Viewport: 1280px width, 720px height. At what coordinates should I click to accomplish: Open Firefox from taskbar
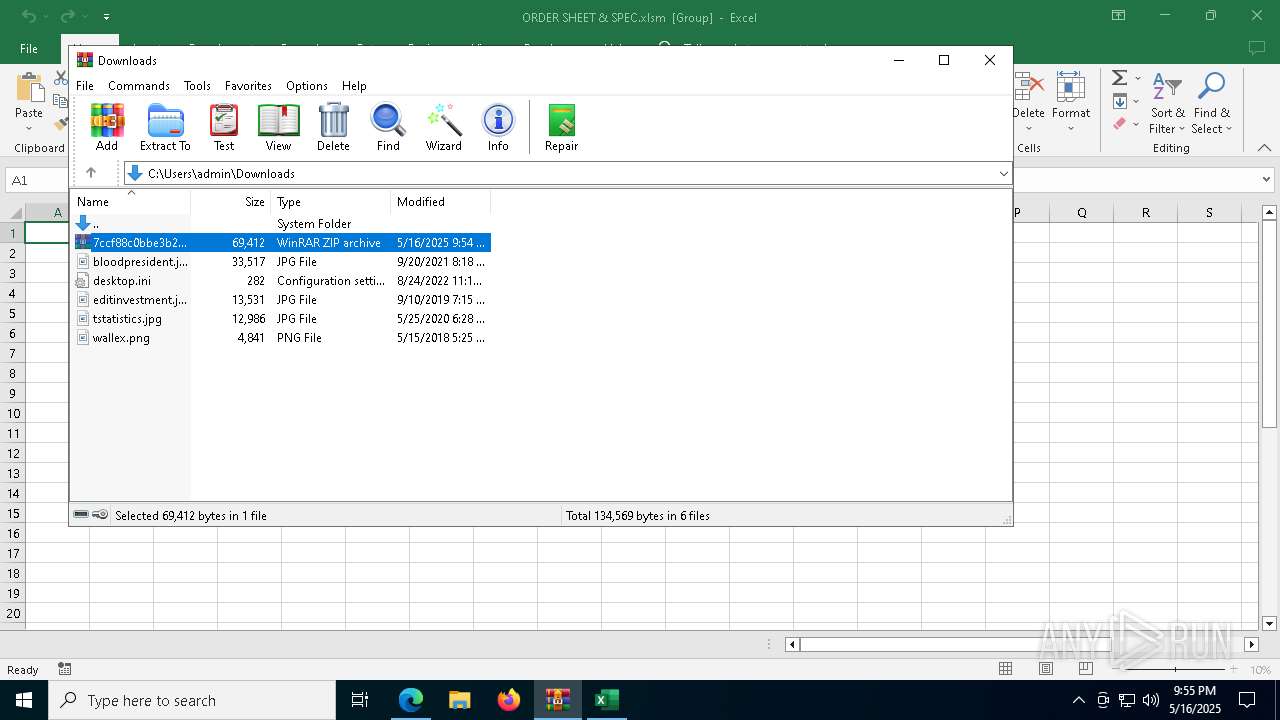pyautogui.click(x=509, y=700)
